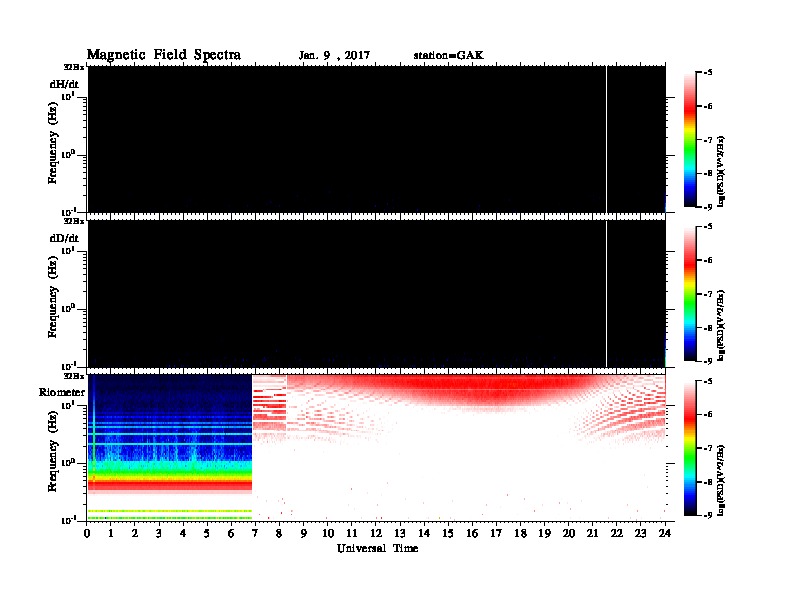Image resolution: width=792 pixels, height=612 pixels.
Task: Click the "dH/dt" panel label
Action: pyautogui.click(x=64, y=84)
